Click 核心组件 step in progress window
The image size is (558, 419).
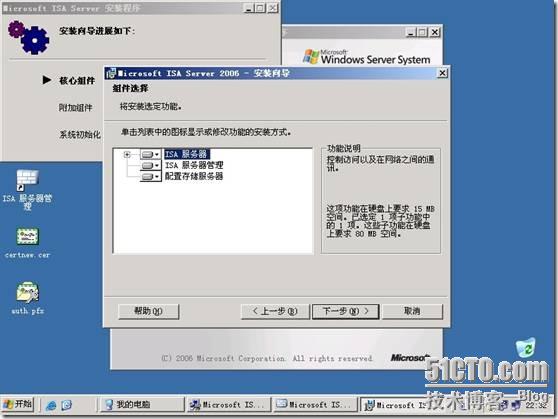pos(77,81)
